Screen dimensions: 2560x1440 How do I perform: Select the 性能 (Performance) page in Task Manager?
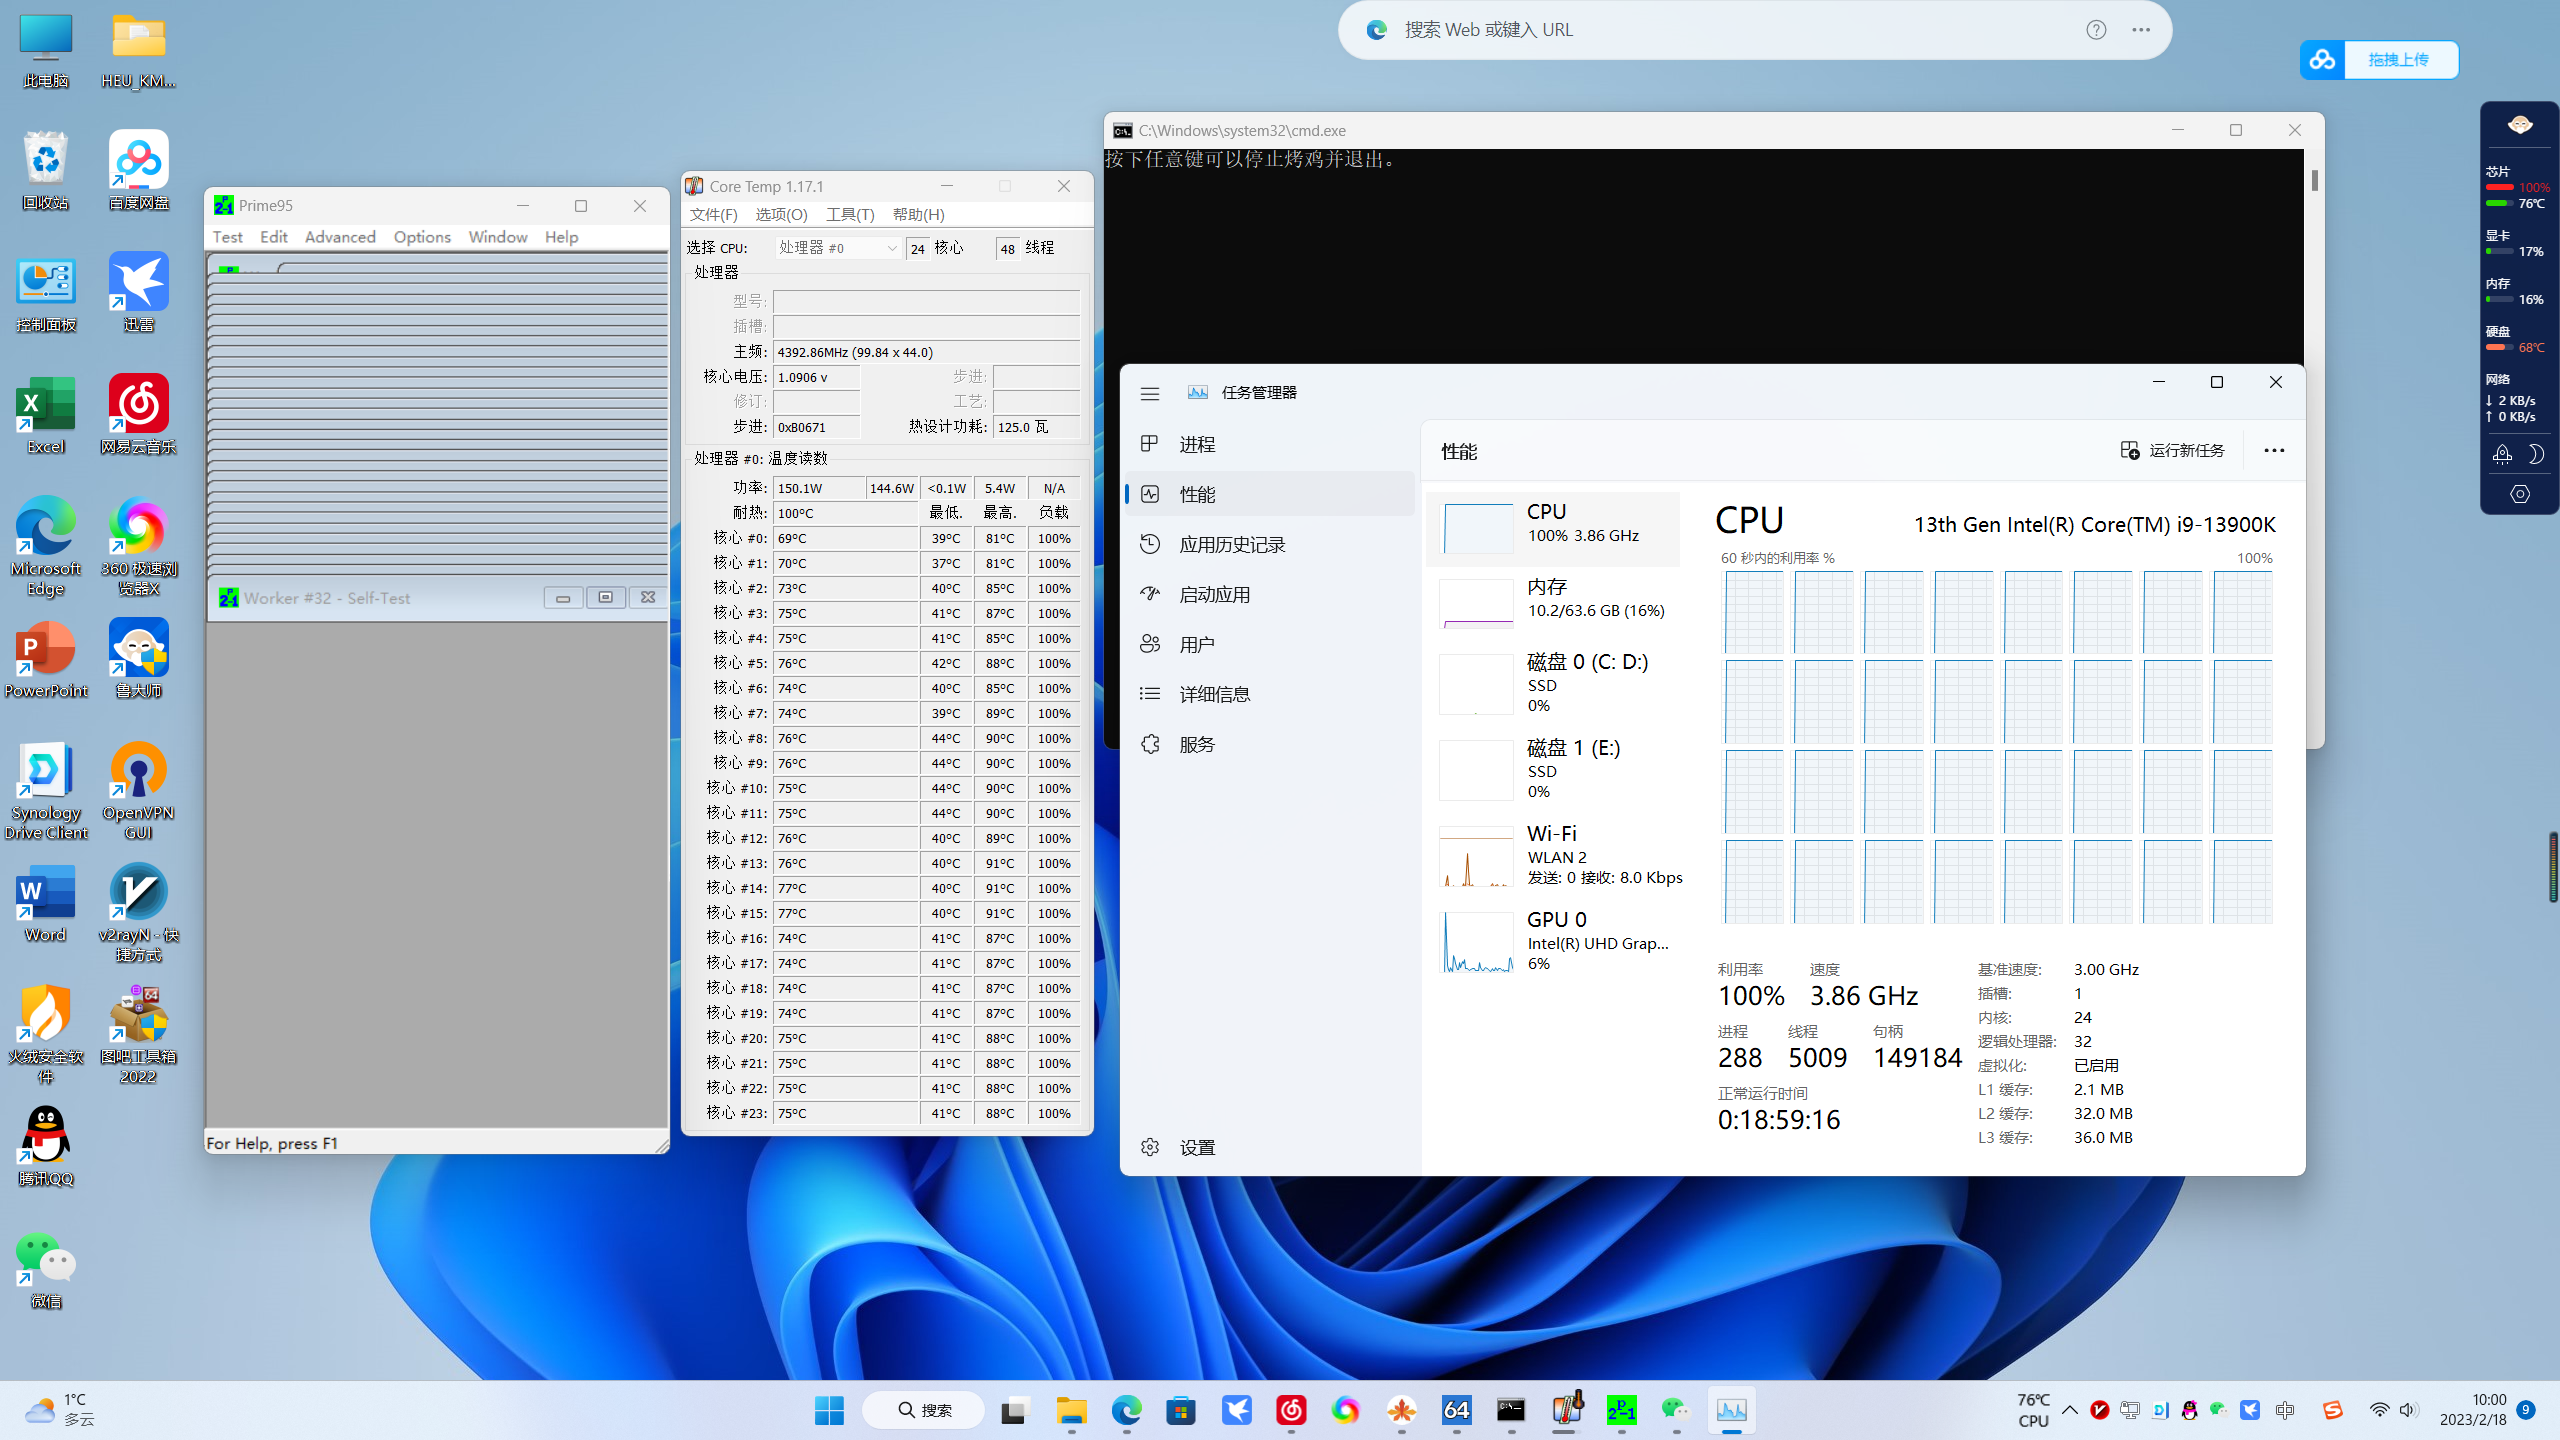coord(1270,494)
